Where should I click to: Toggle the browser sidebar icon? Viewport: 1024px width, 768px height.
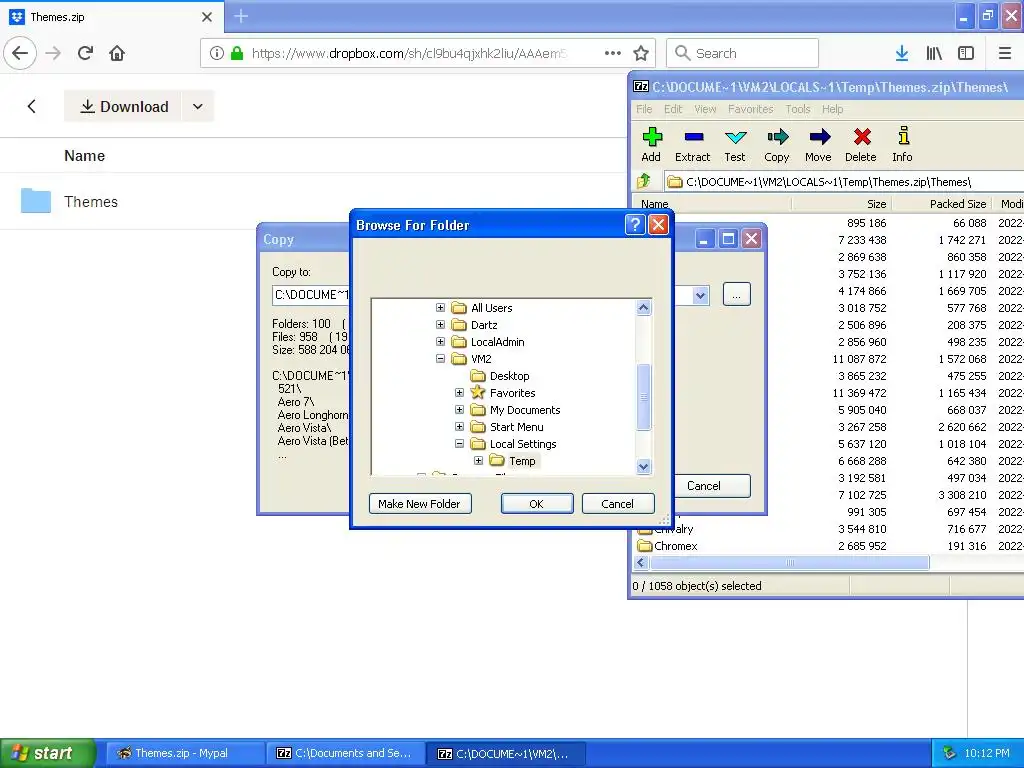(x=966, y=54)
